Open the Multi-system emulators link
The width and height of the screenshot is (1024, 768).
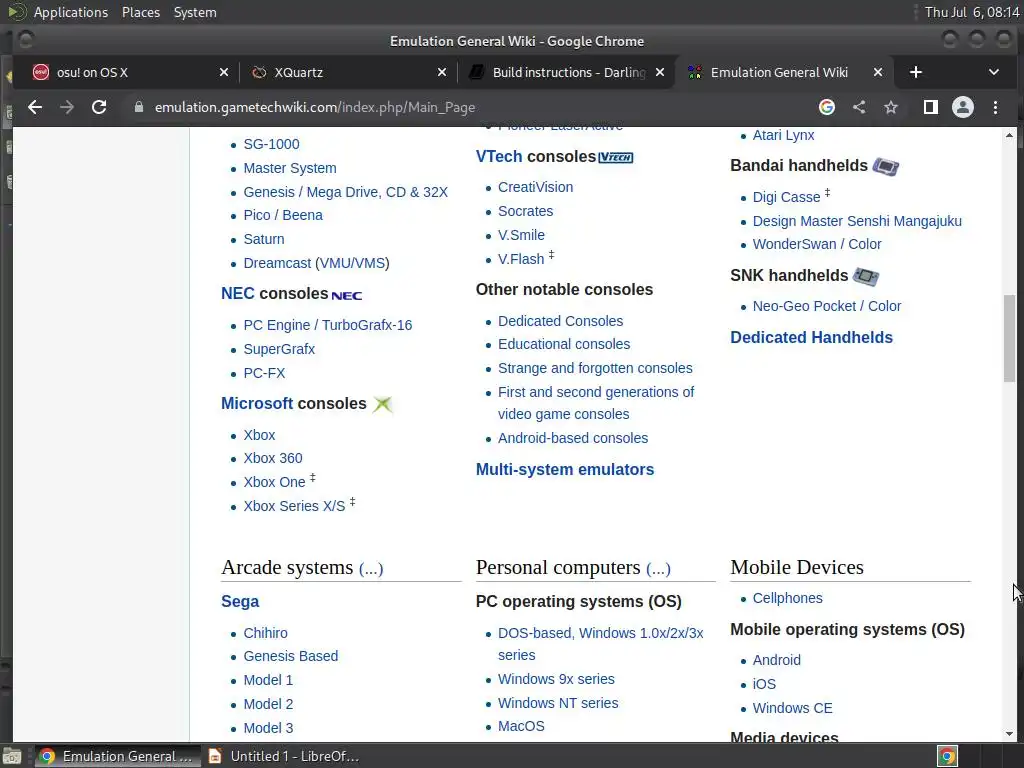[x=565, y=470]
